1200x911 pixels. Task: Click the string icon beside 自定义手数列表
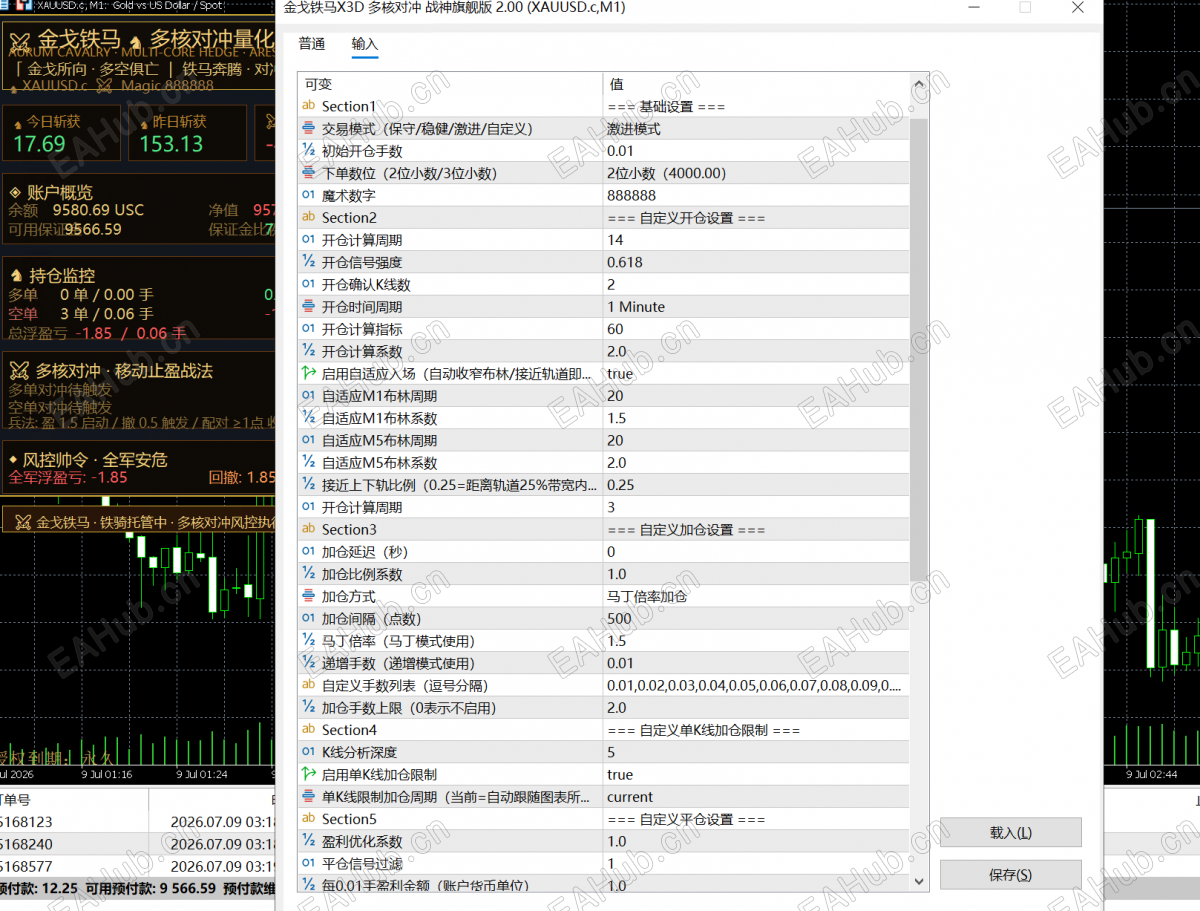(x=308, y=685)
